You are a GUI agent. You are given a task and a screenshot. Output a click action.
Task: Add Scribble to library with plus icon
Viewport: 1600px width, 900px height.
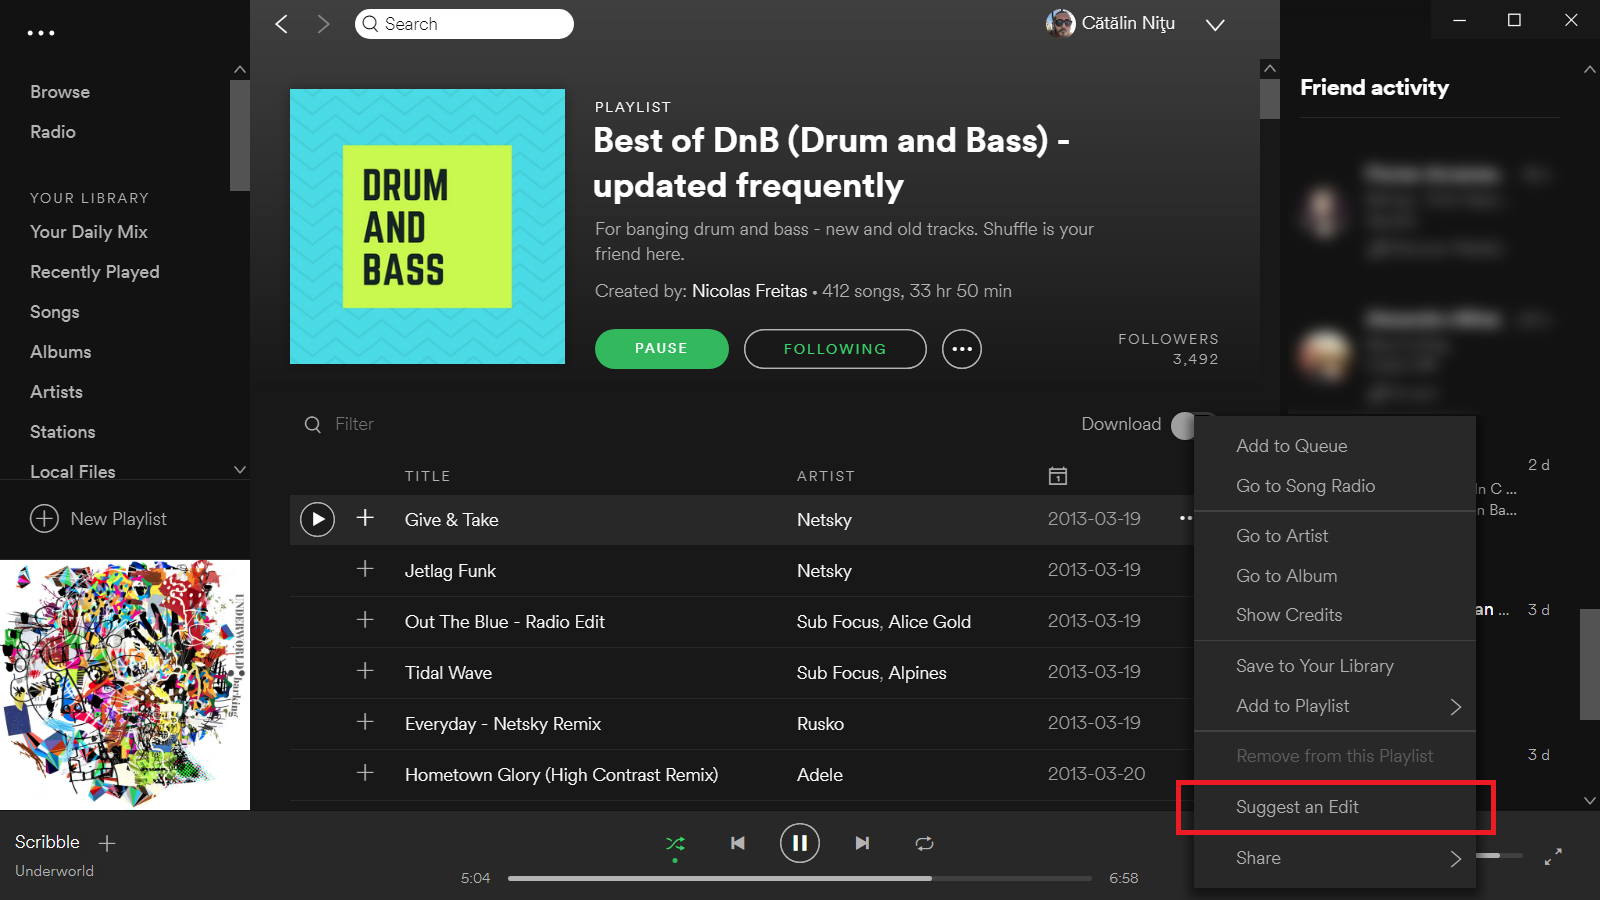click(x=107, y=843)
